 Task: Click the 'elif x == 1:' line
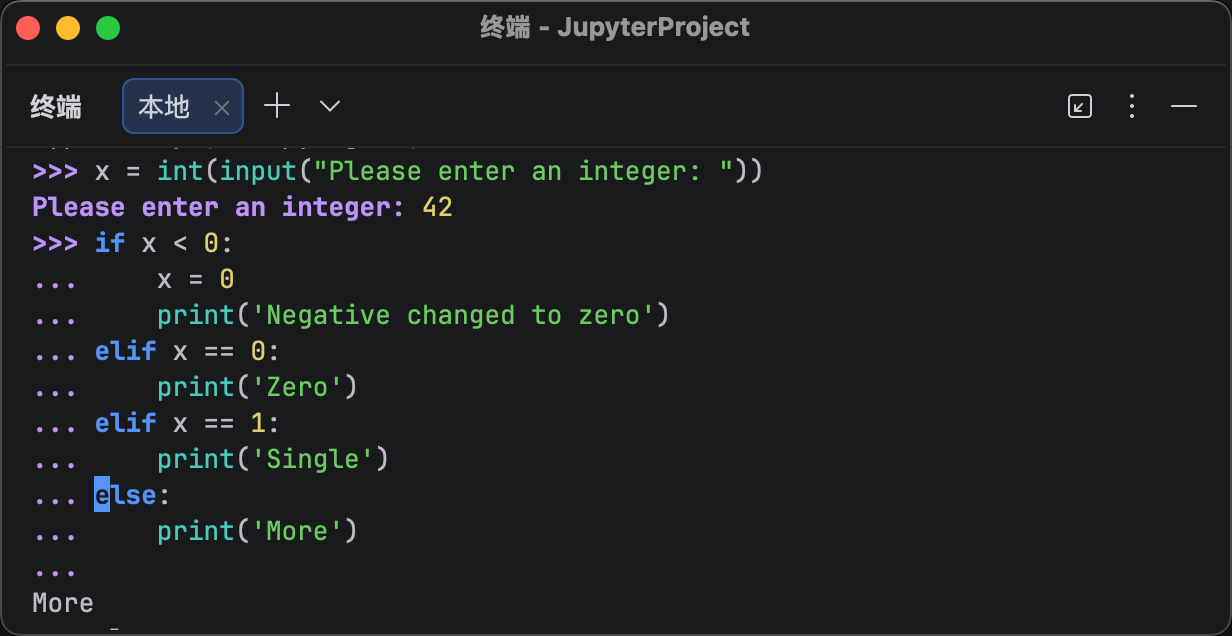tap(187, 423)
